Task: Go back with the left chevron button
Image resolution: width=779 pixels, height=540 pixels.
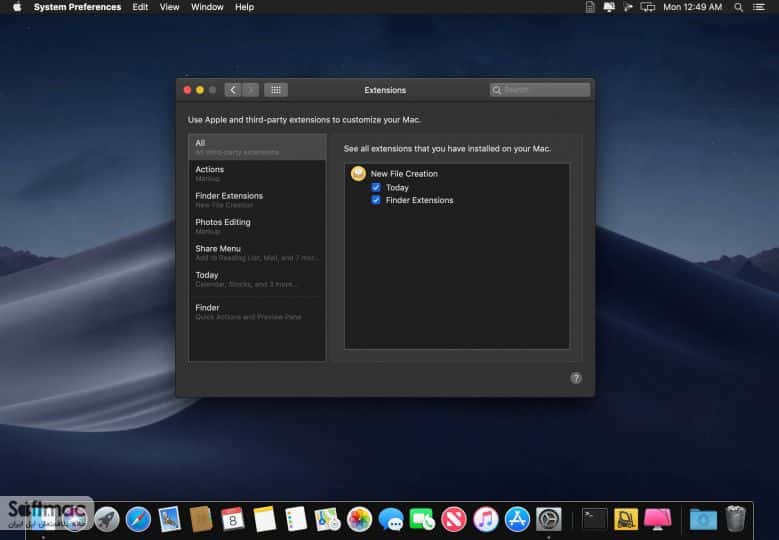Action: pyautogui.click(x=233, y=90)
